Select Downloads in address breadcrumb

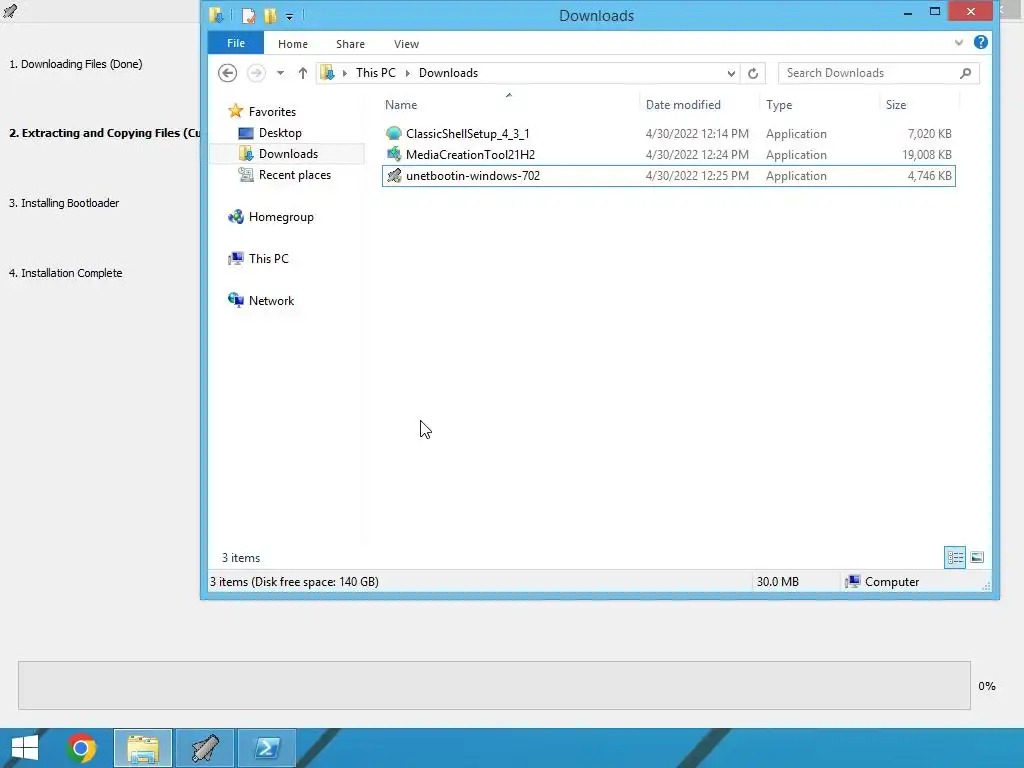point(448,72)
